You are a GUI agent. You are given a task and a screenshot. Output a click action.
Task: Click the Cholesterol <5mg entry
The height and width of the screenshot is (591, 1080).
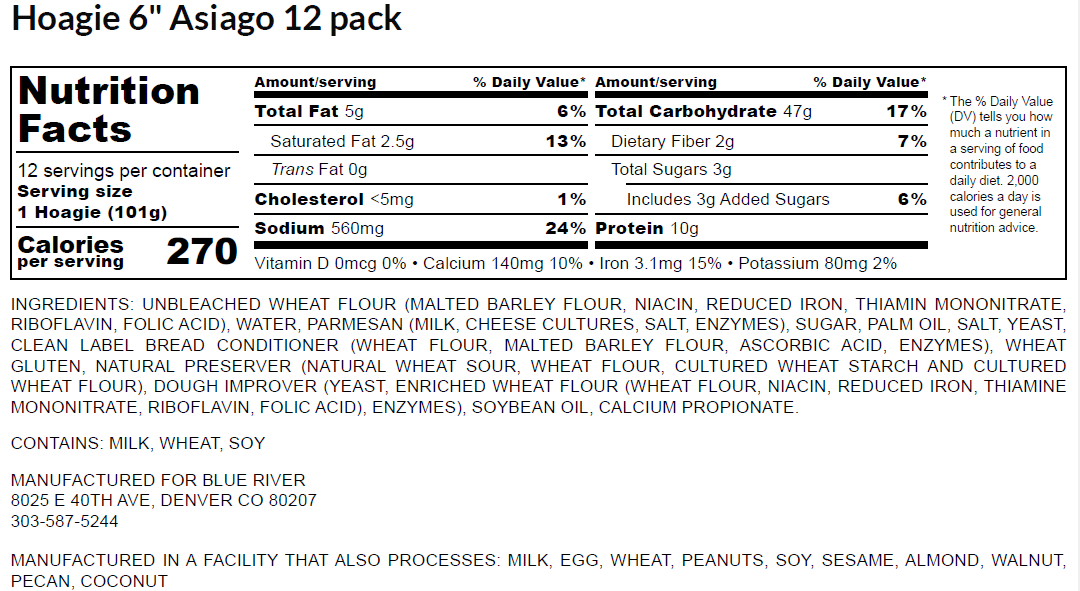[334, 200]
